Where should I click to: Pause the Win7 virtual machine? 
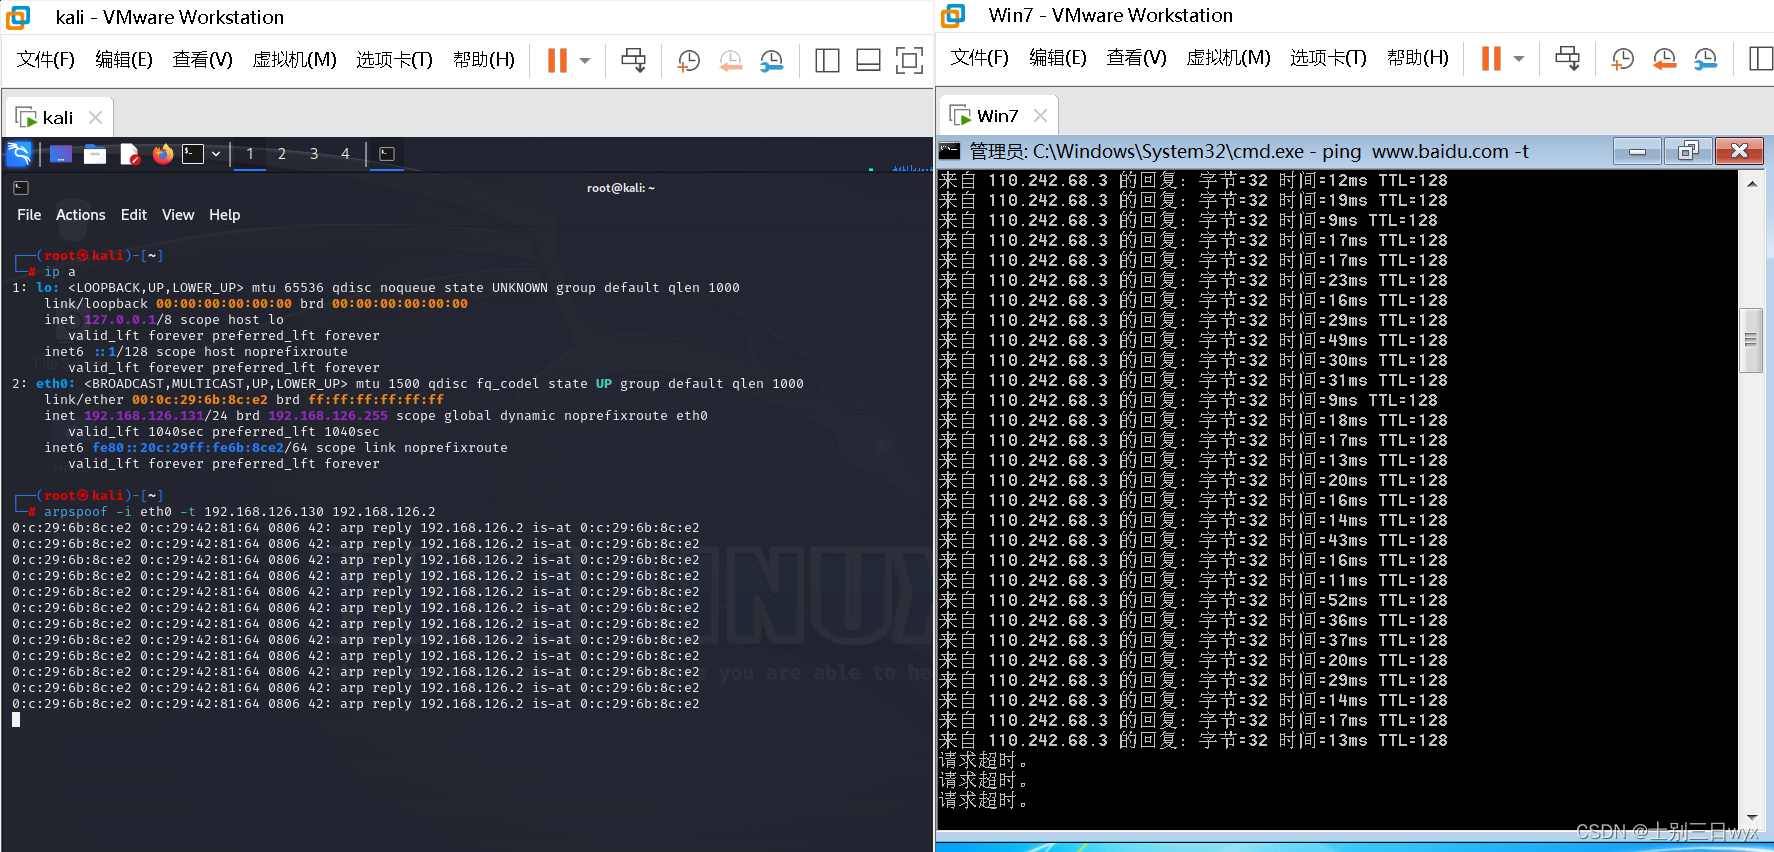1491,58
